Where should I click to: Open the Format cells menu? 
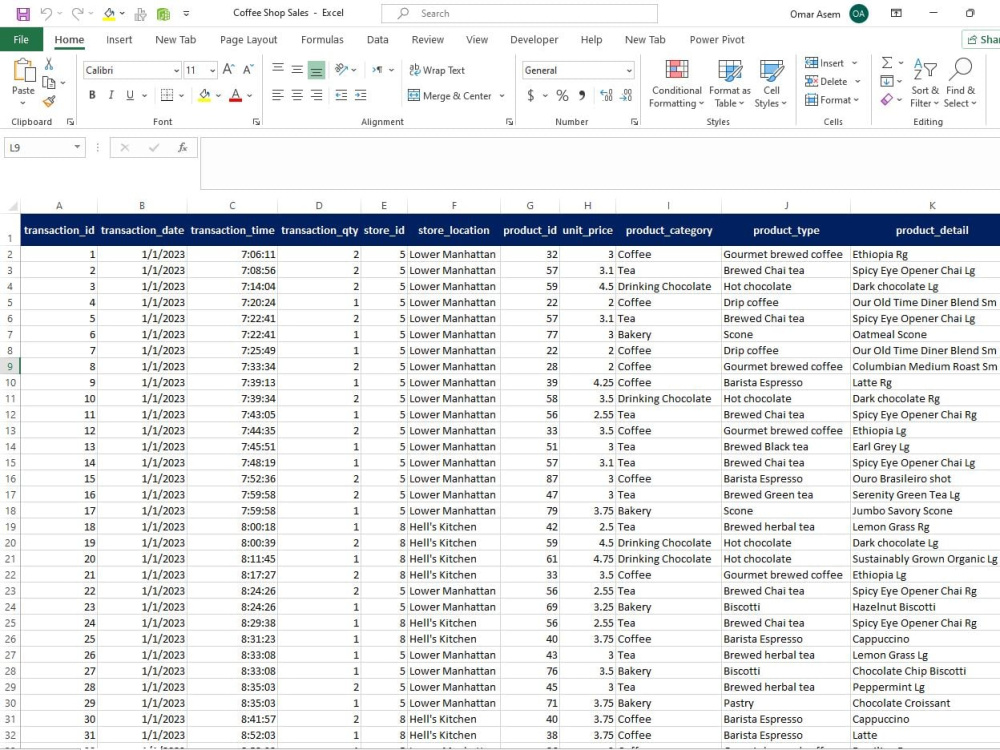pos(832,99)
